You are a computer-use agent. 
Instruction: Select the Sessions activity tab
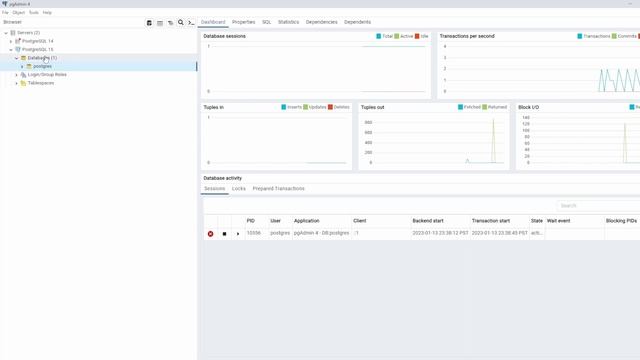click(x=215, y=189)
